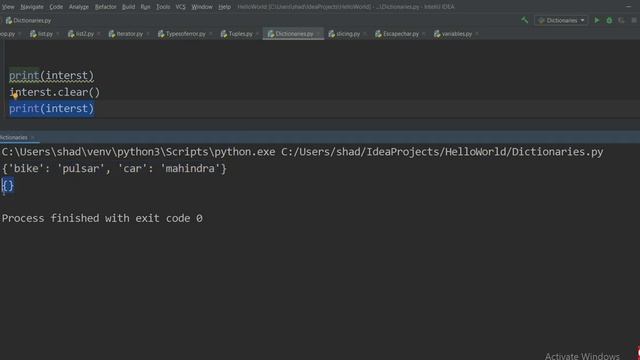This screenshot has height=360, width=640.
Task: Click the highlighted print(interst) code line
Action: 51,109
